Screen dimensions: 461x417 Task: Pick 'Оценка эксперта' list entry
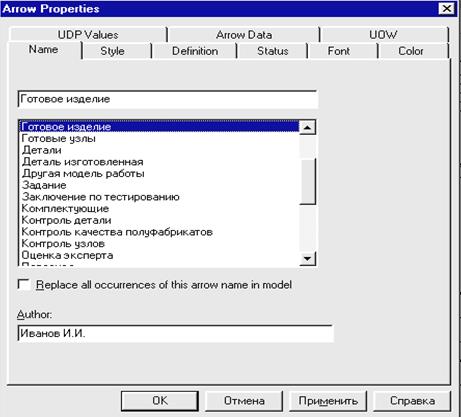pos(159,255)
